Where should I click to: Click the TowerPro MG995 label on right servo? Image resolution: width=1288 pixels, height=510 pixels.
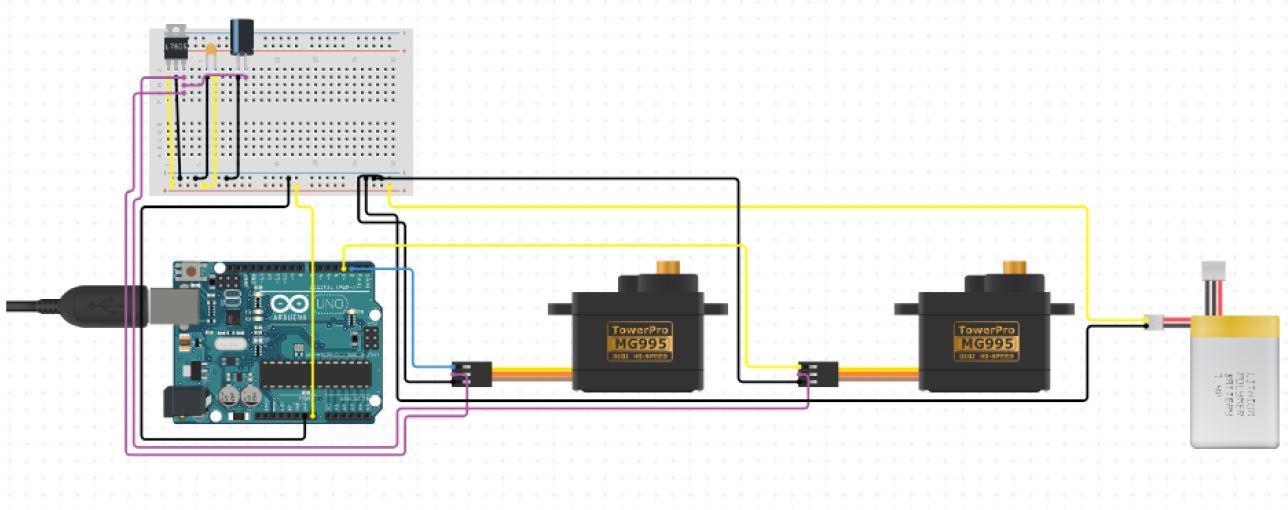986,342
